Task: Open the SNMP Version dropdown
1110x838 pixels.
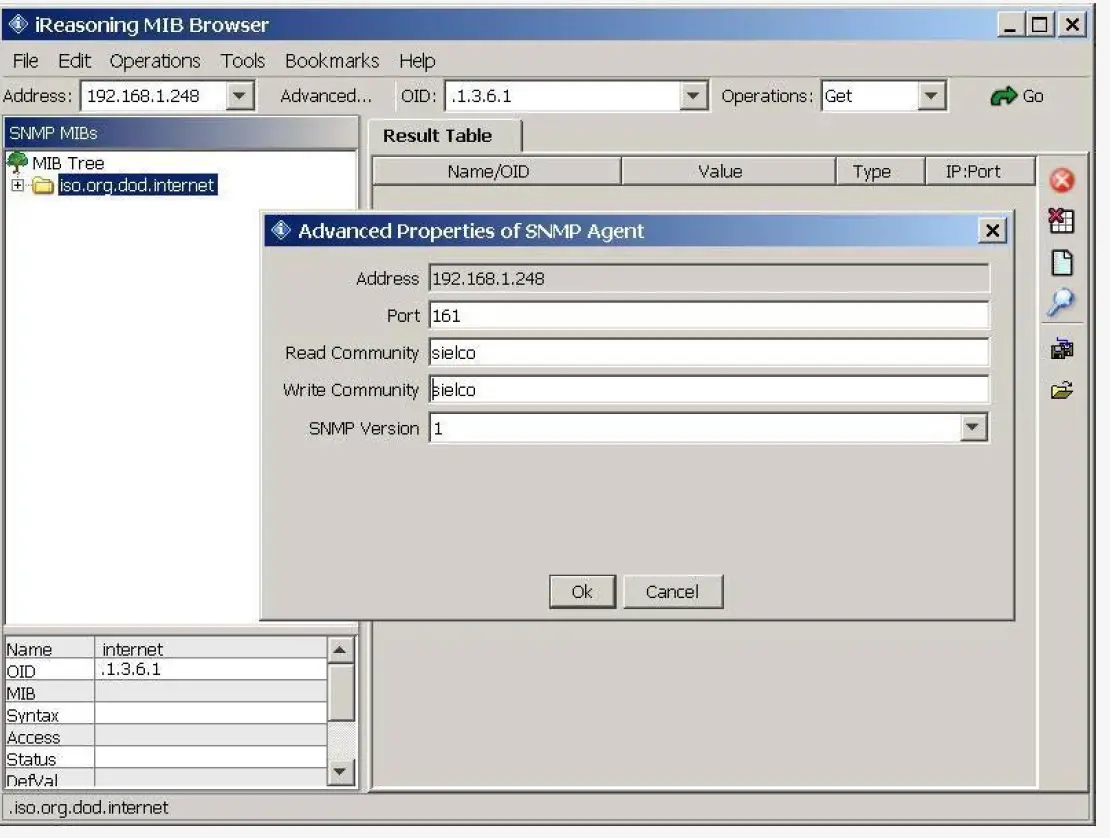Action: click(973, 427)
